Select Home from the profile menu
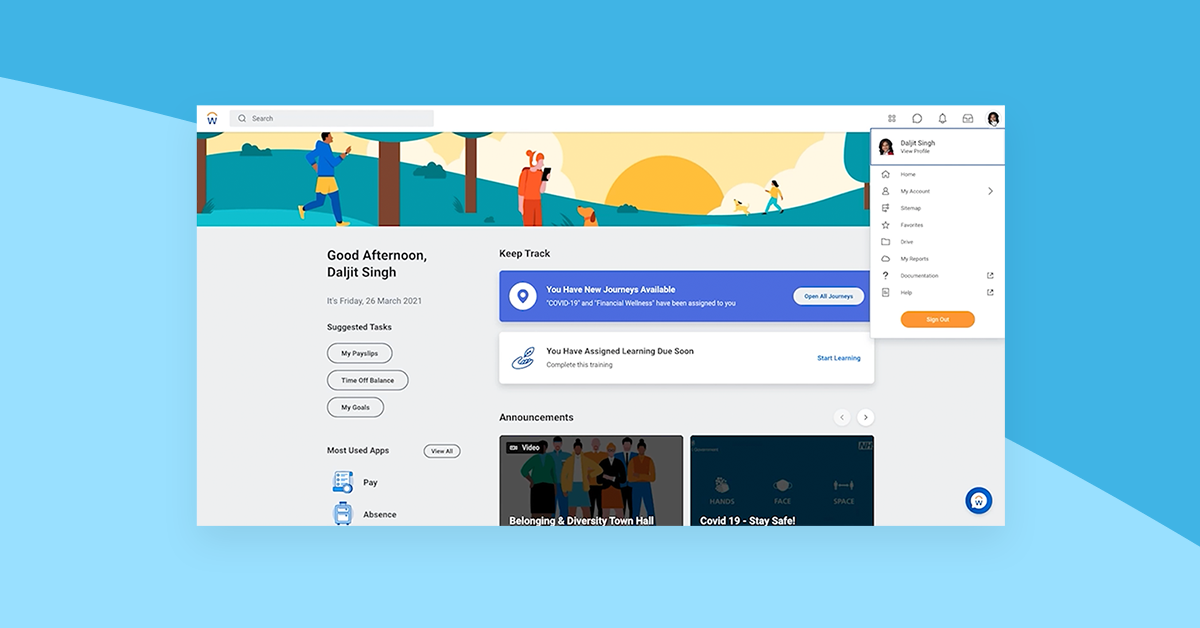1200x628 pixels. [907, 173]
